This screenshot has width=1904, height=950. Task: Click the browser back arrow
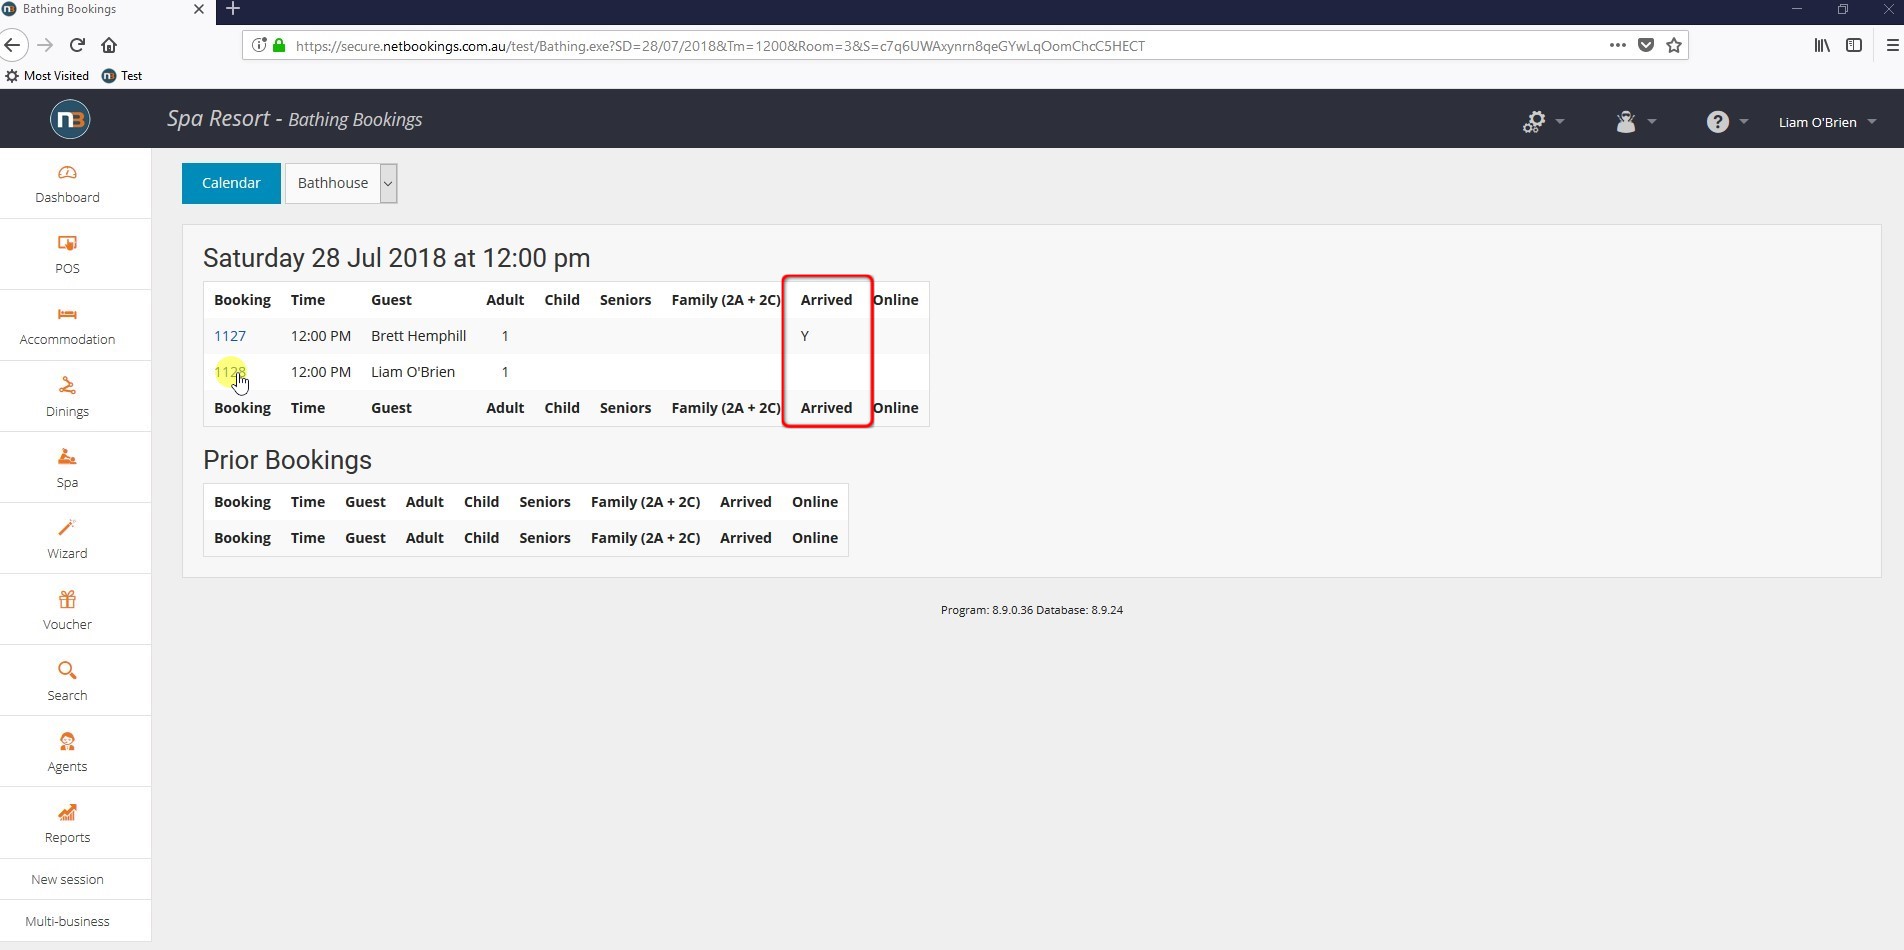click(12, 45)
